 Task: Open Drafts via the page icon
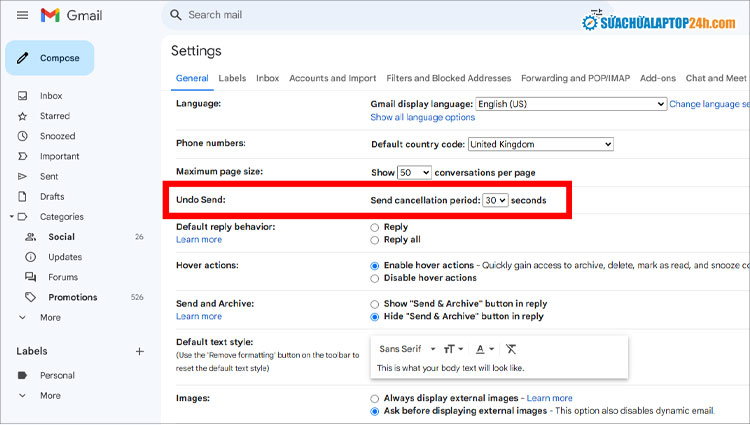point(23,196)
